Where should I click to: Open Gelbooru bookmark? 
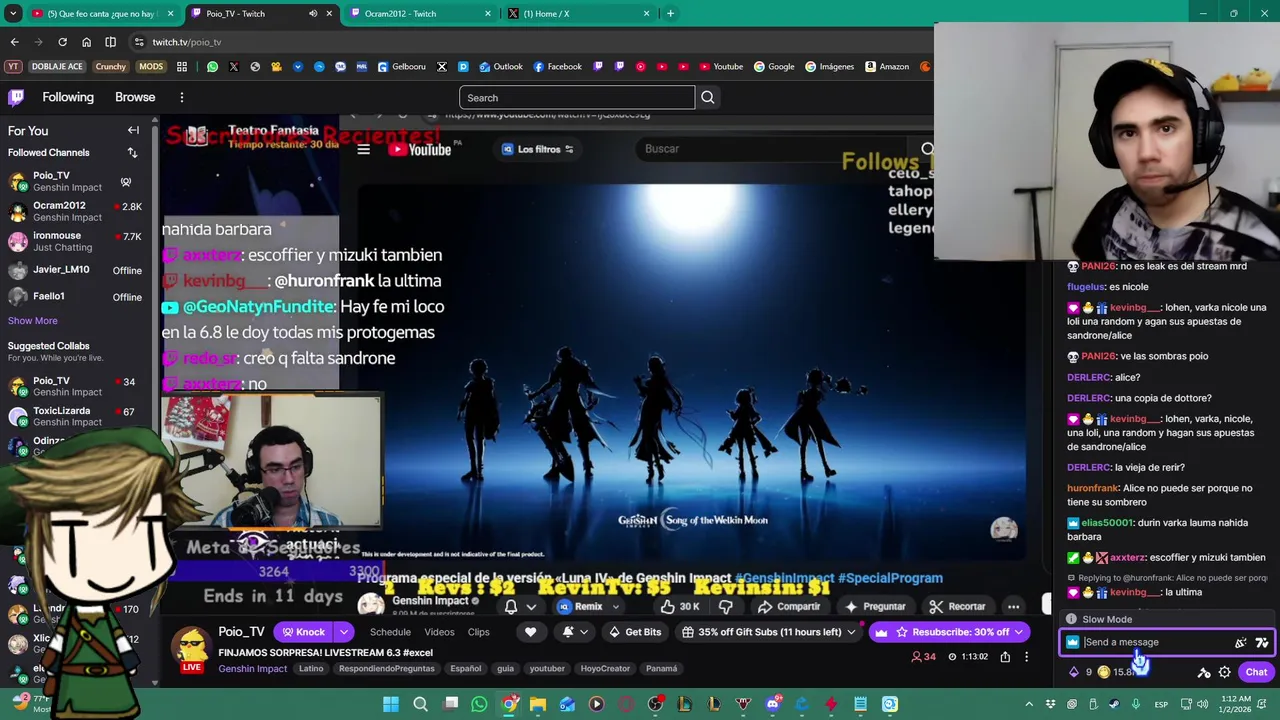click(x=401, y=66)
